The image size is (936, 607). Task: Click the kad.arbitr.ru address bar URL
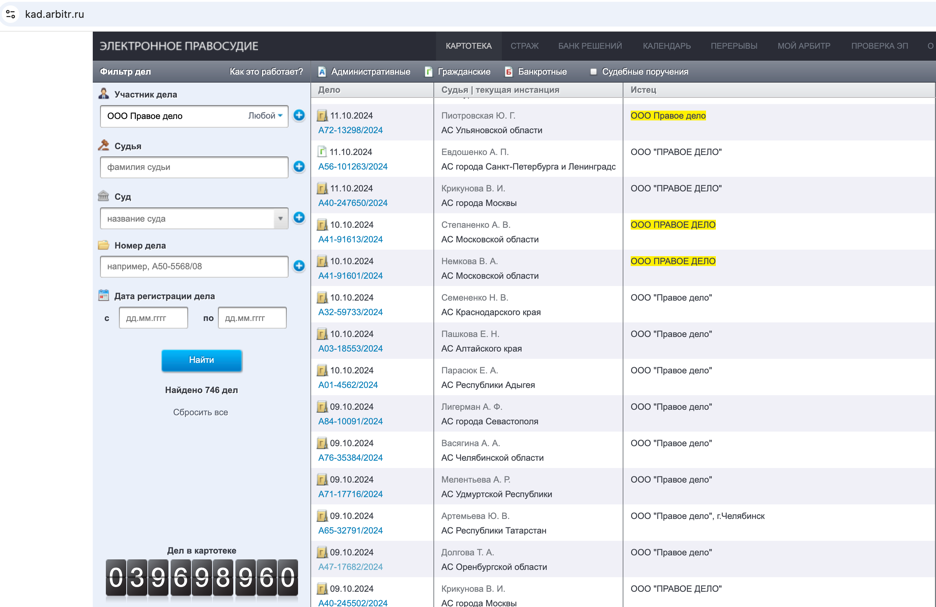point(54,14)
